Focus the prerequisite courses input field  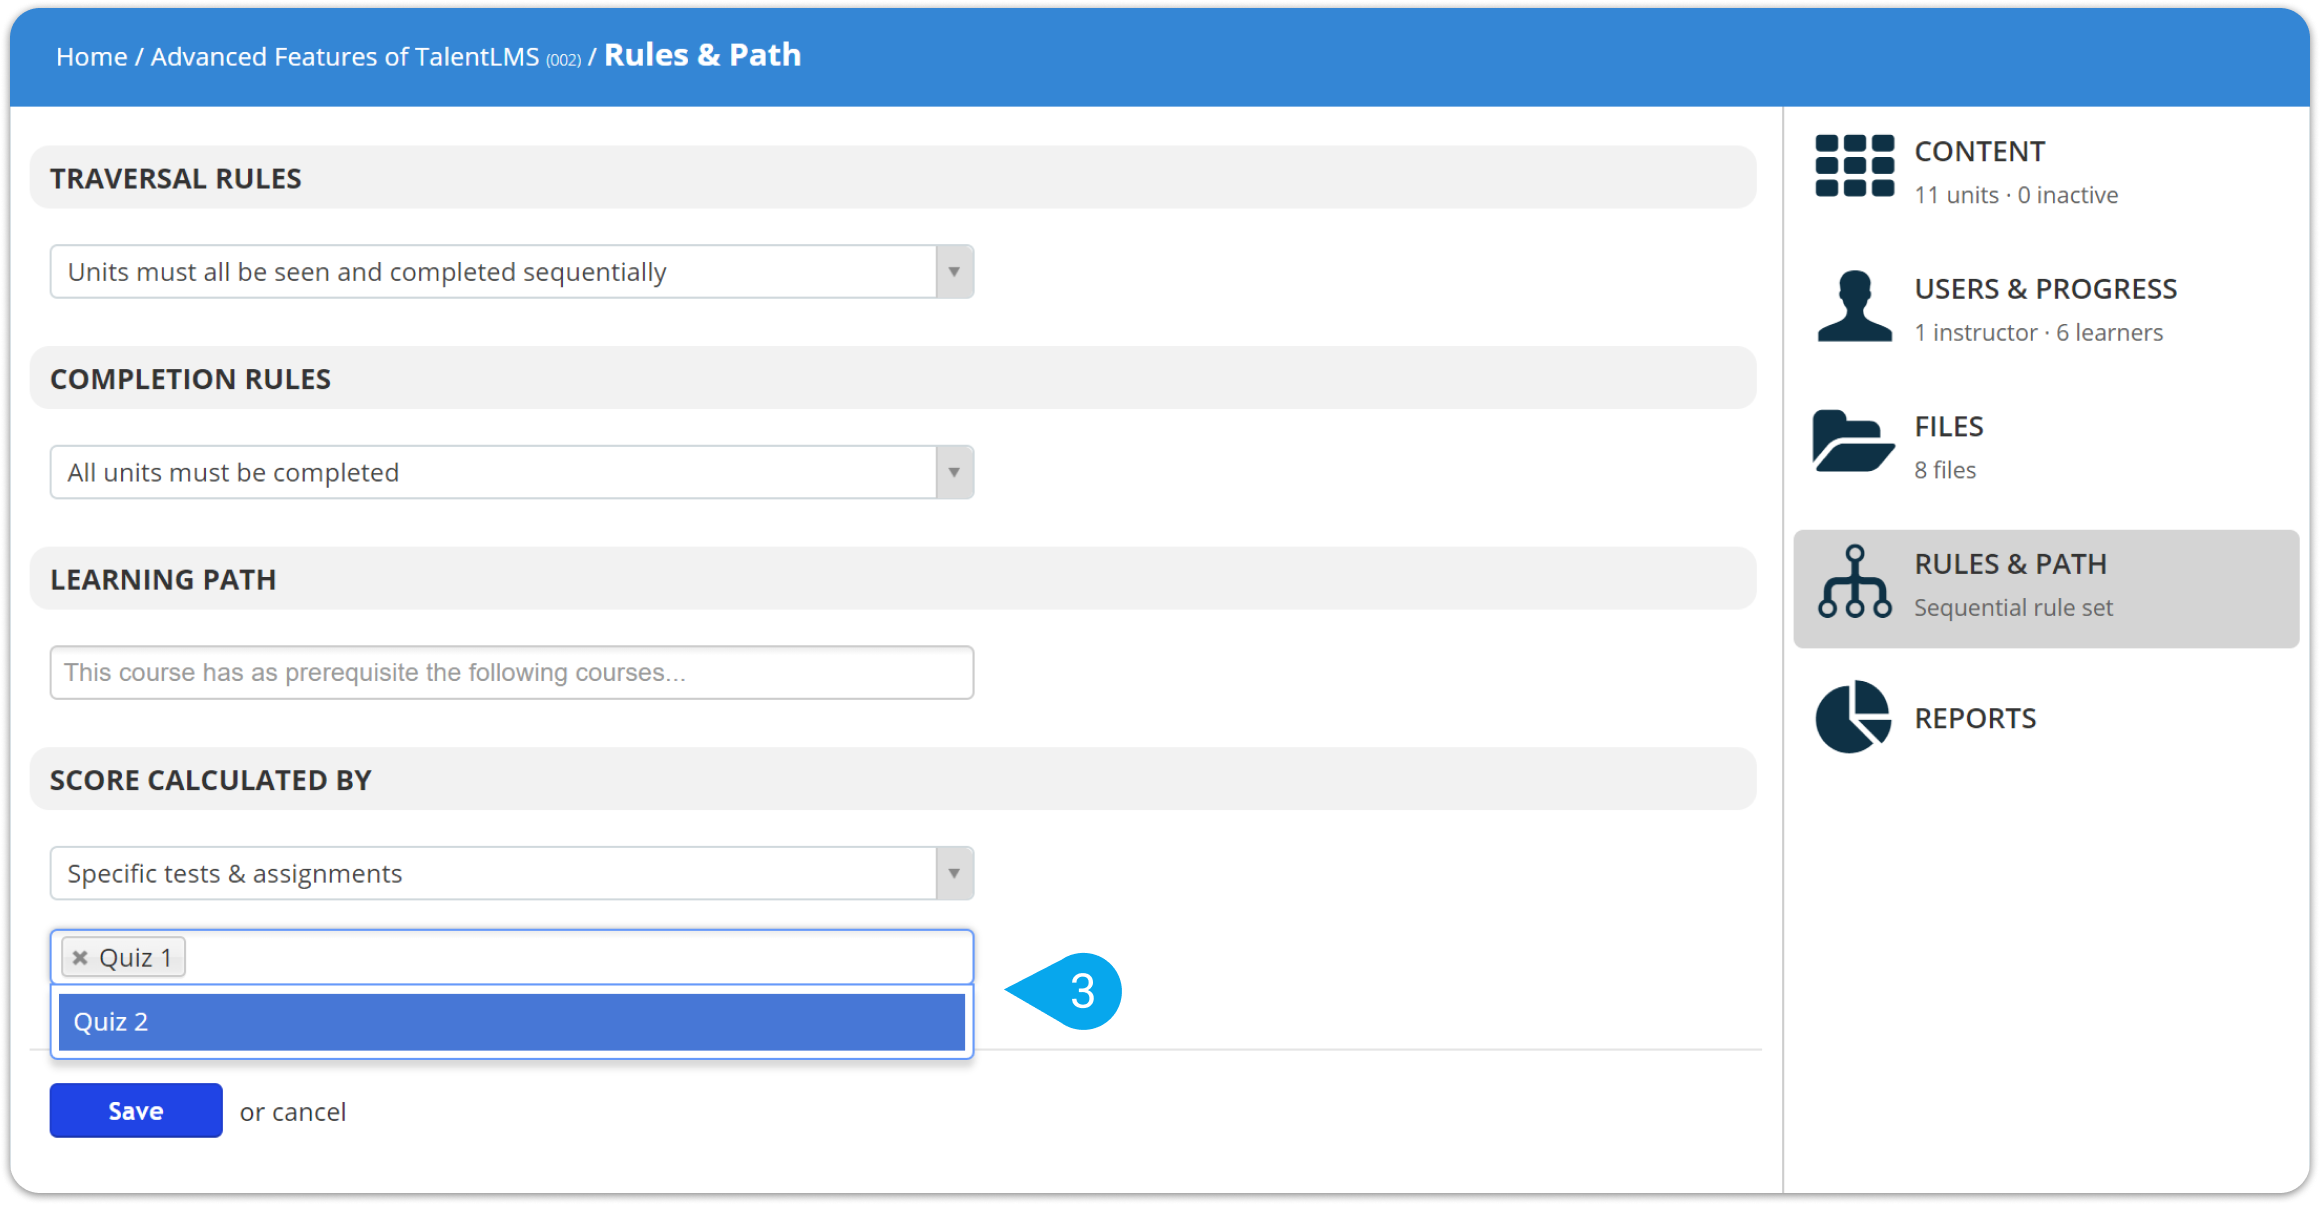pos(512,672)
